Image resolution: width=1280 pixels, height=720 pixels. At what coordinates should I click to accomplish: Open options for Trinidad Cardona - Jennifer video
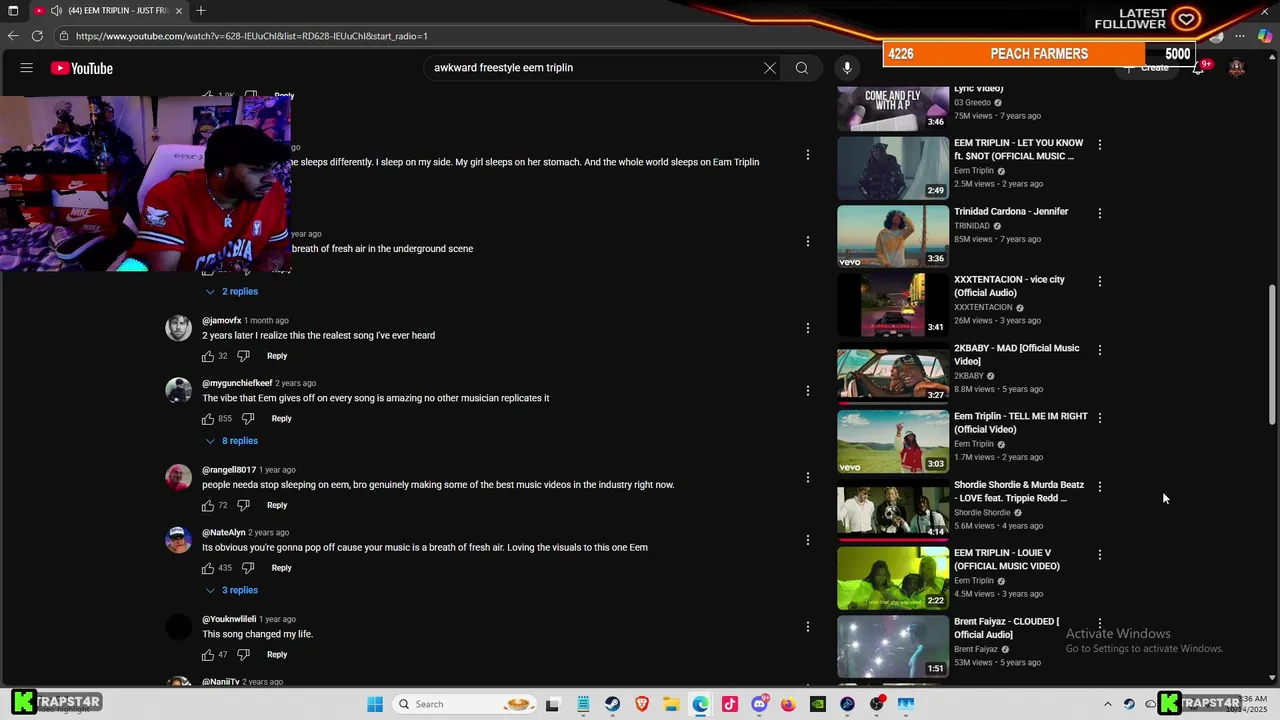pos(1100,213)
